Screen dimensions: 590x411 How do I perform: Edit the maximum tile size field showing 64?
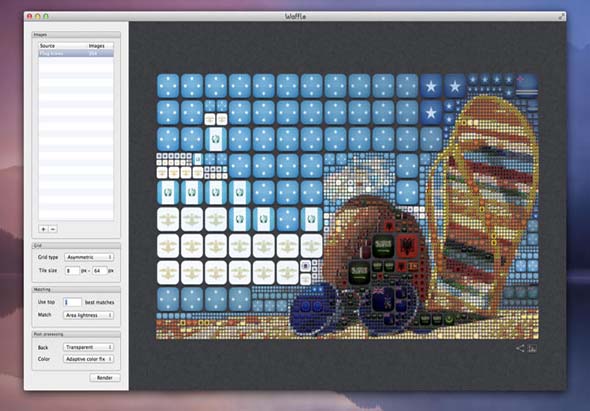(x=100, y=271)
